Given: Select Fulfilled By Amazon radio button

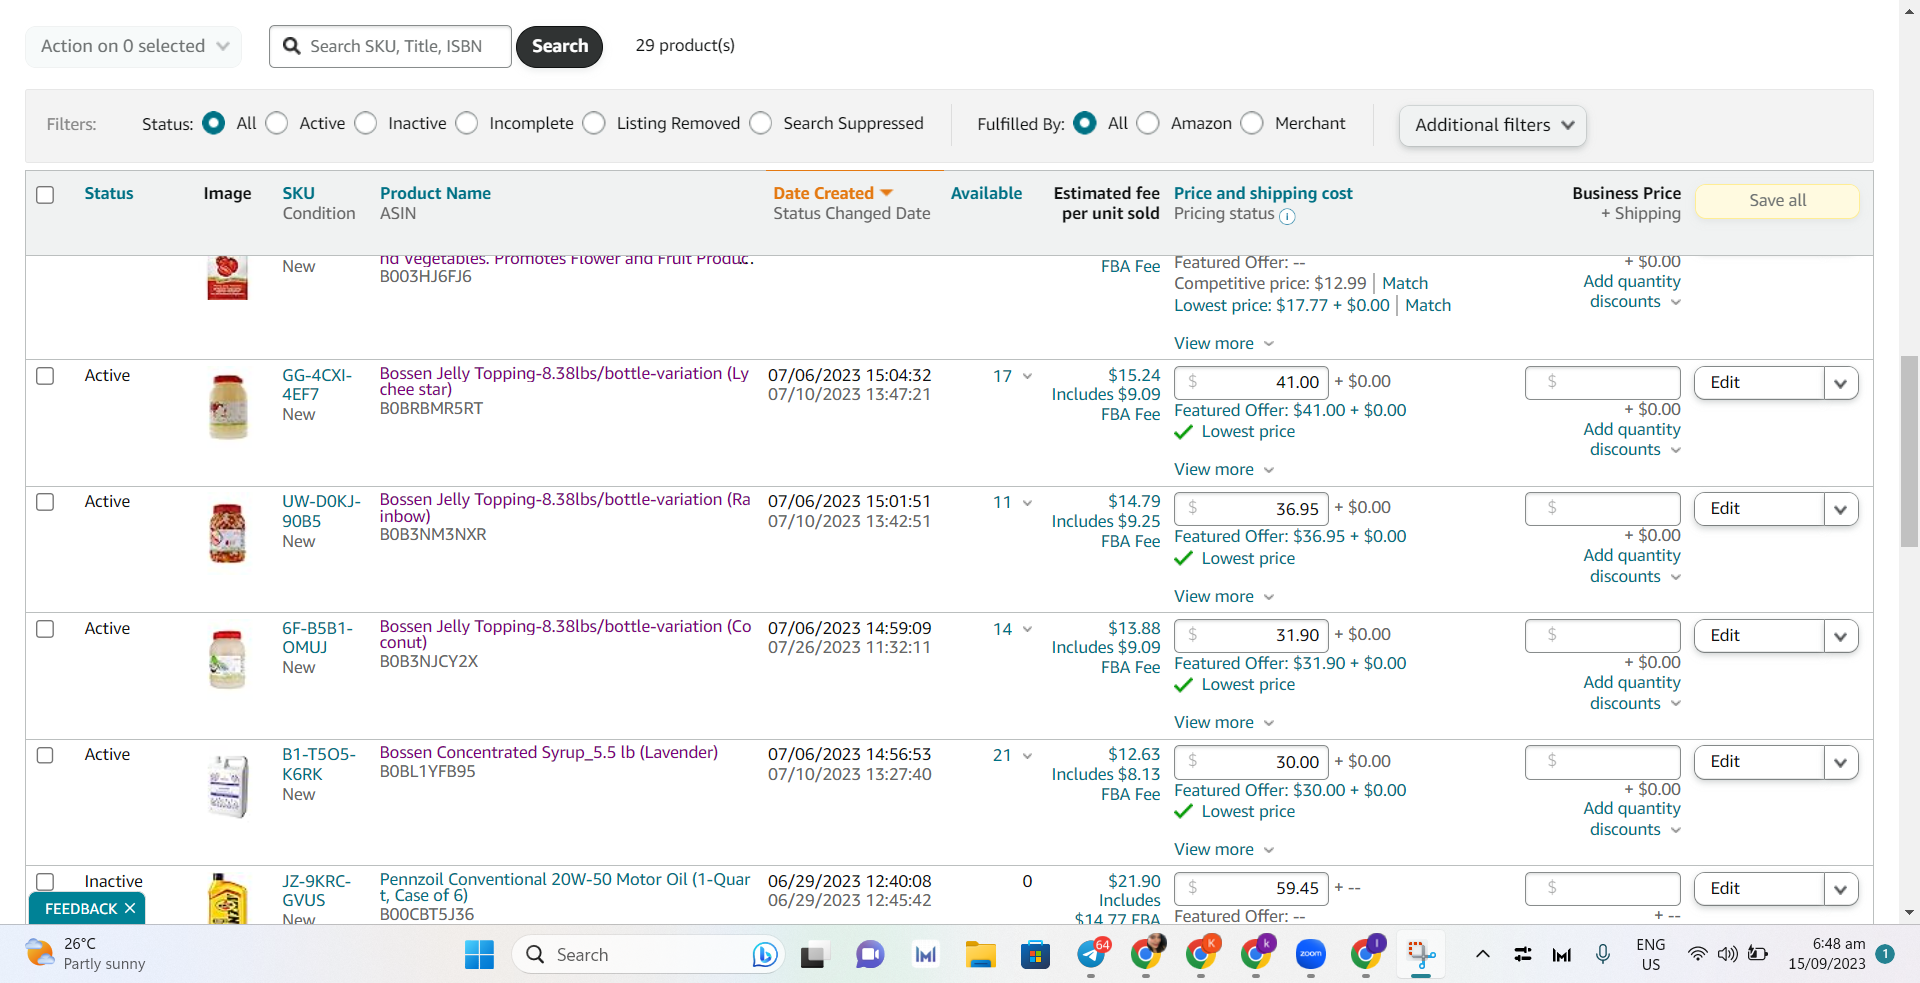Looking at the screenshot, I should coord(1148,123).
